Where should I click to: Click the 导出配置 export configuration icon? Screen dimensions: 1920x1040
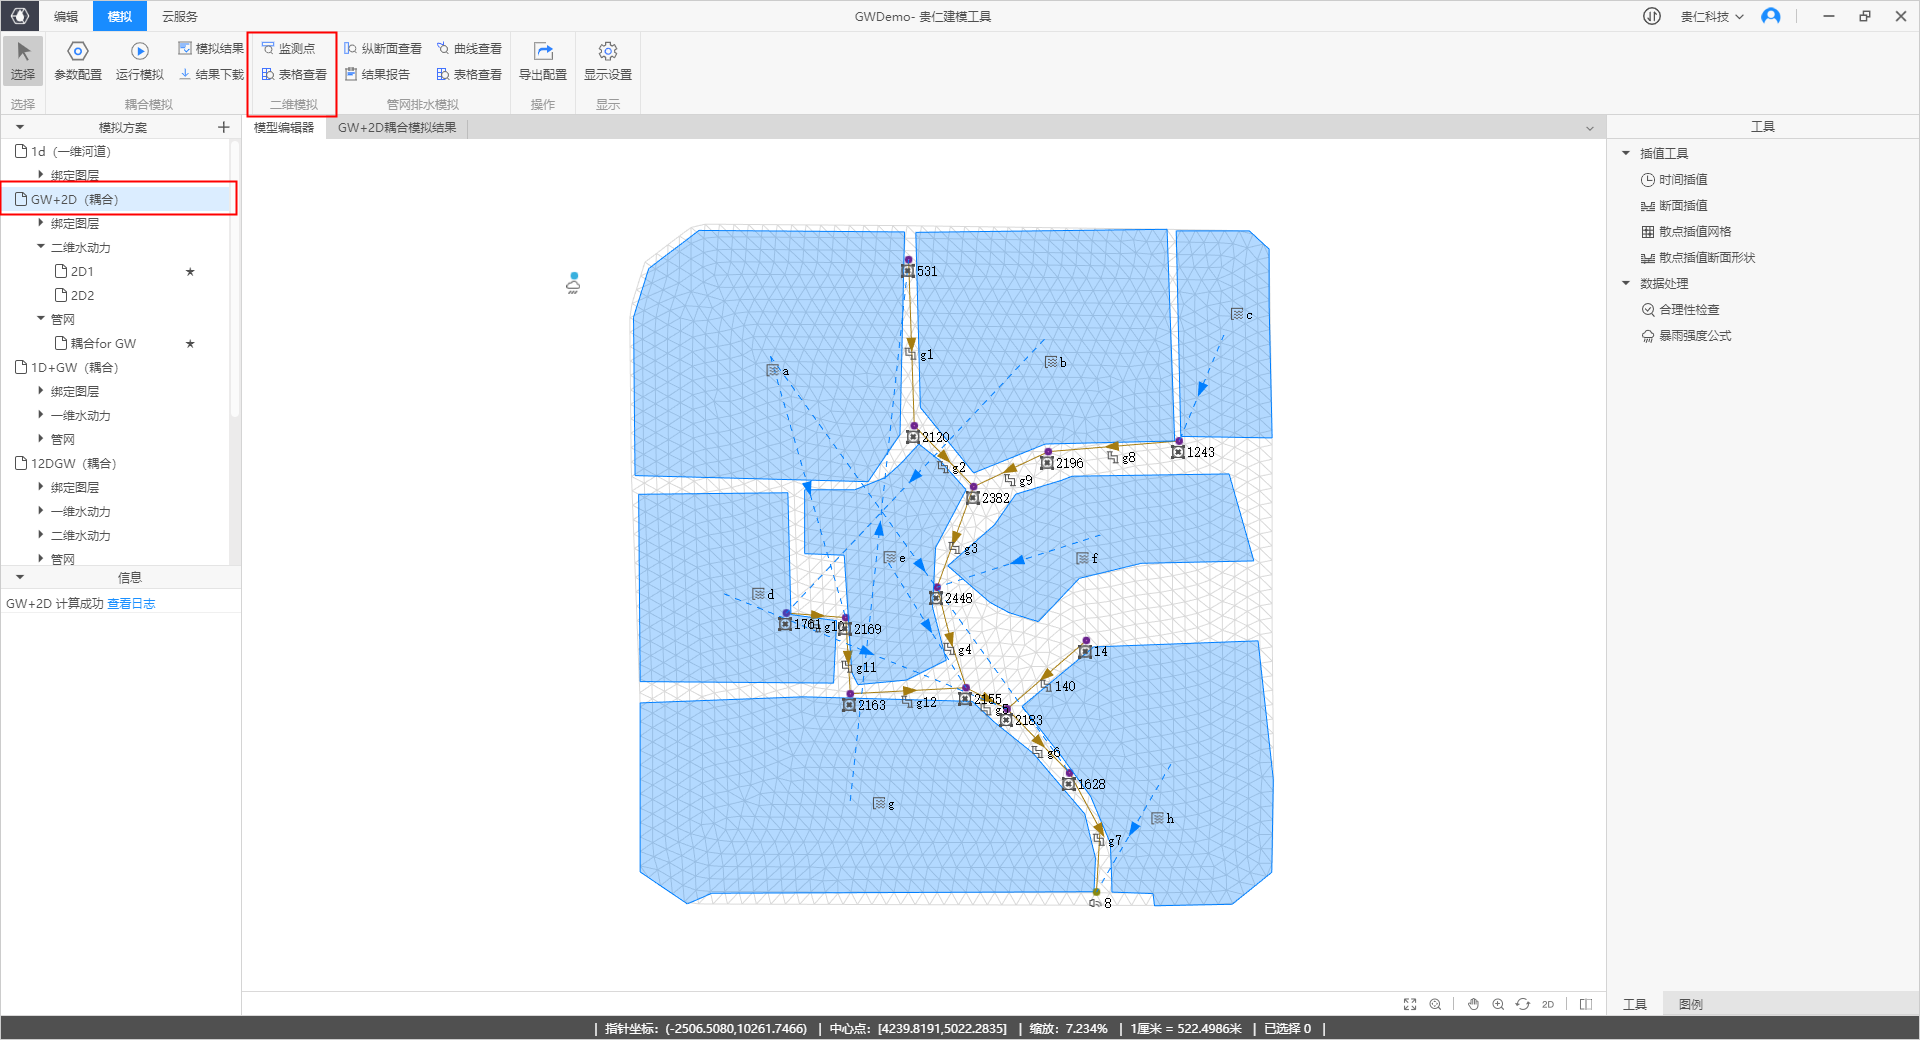(x=542, y=52)
